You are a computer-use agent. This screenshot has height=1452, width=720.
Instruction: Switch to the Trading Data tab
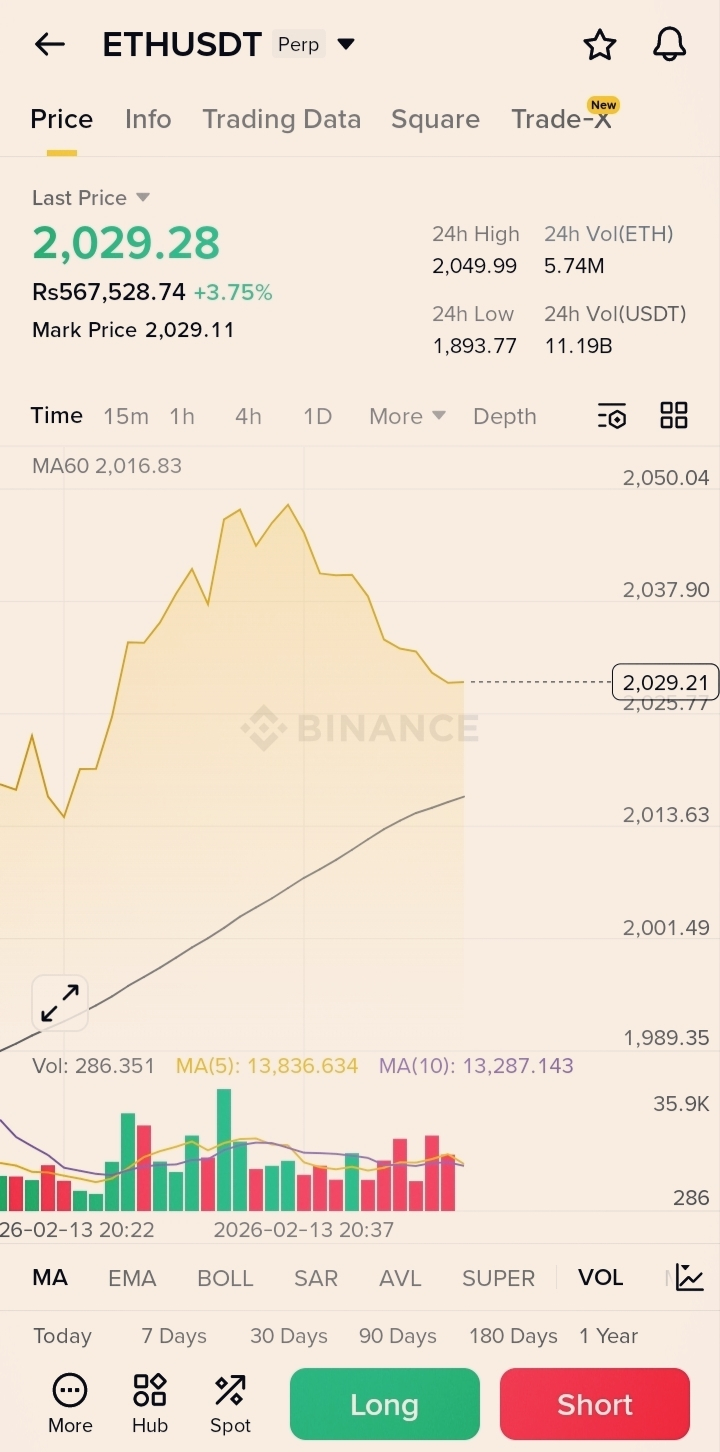(x=281, y=119)
